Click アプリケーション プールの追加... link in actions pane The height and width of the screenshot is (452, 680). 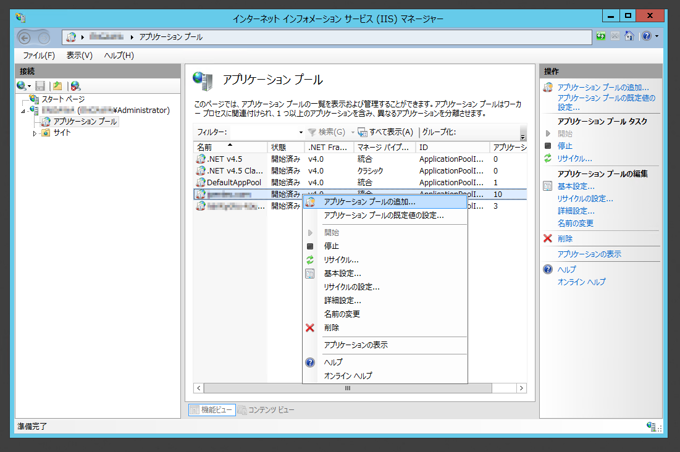click(x=603, y=87)
